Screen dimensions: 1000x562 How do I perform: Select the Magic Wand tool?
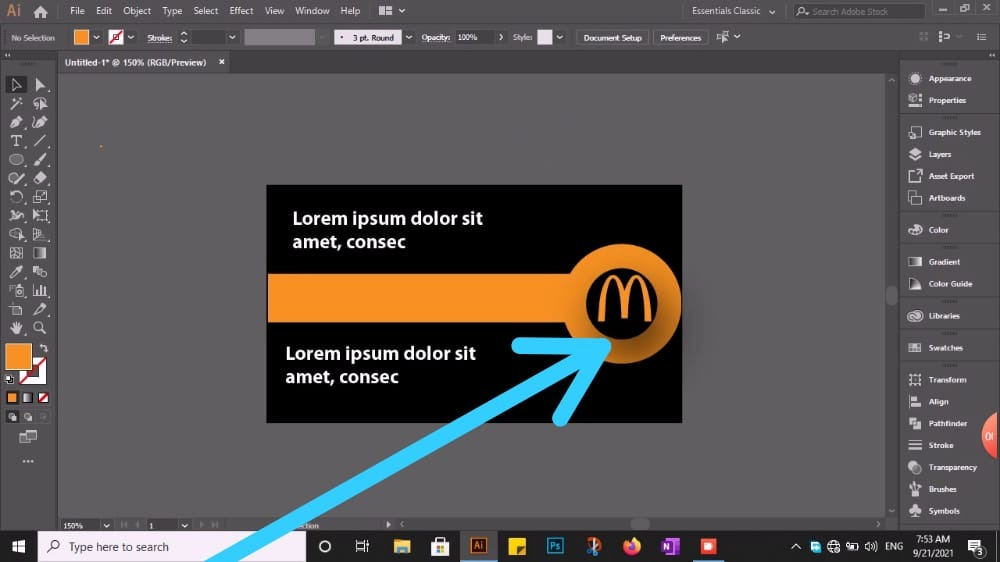[x=16, y=103]
